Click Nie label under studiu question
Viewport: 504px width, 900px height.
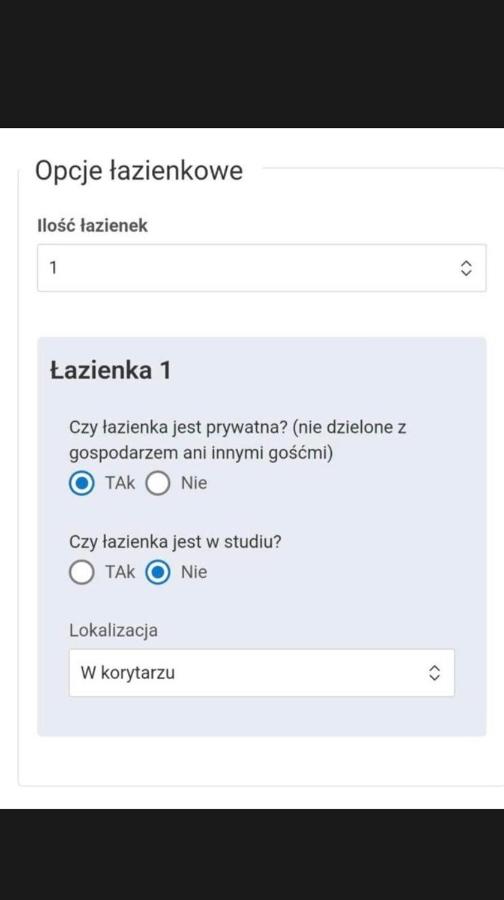point(194,572)
